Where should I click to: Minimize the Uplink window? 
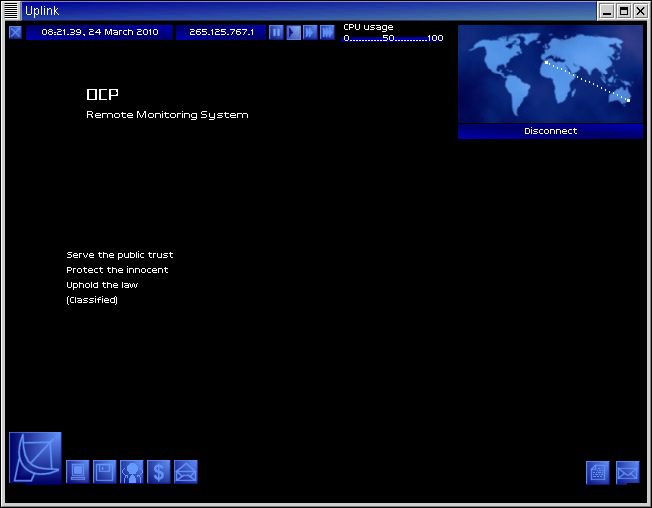point(607,11)
